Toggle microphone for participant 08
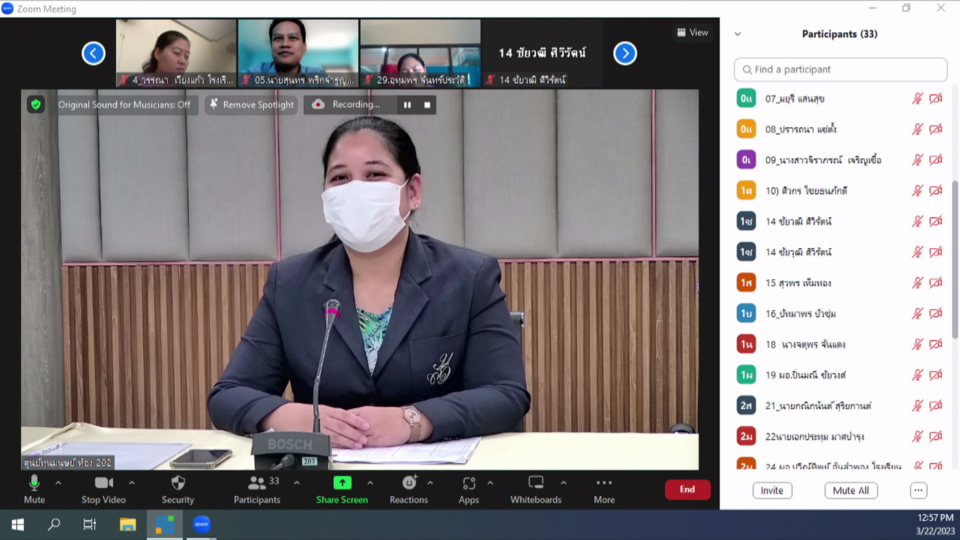 (917, 129)
